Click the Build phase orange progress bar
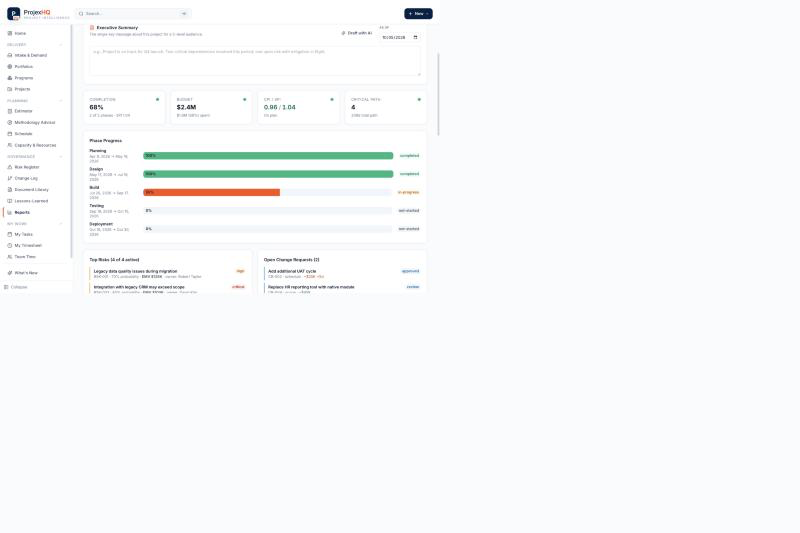Viewport: 800px width, 533px height. tap(212, 192)
